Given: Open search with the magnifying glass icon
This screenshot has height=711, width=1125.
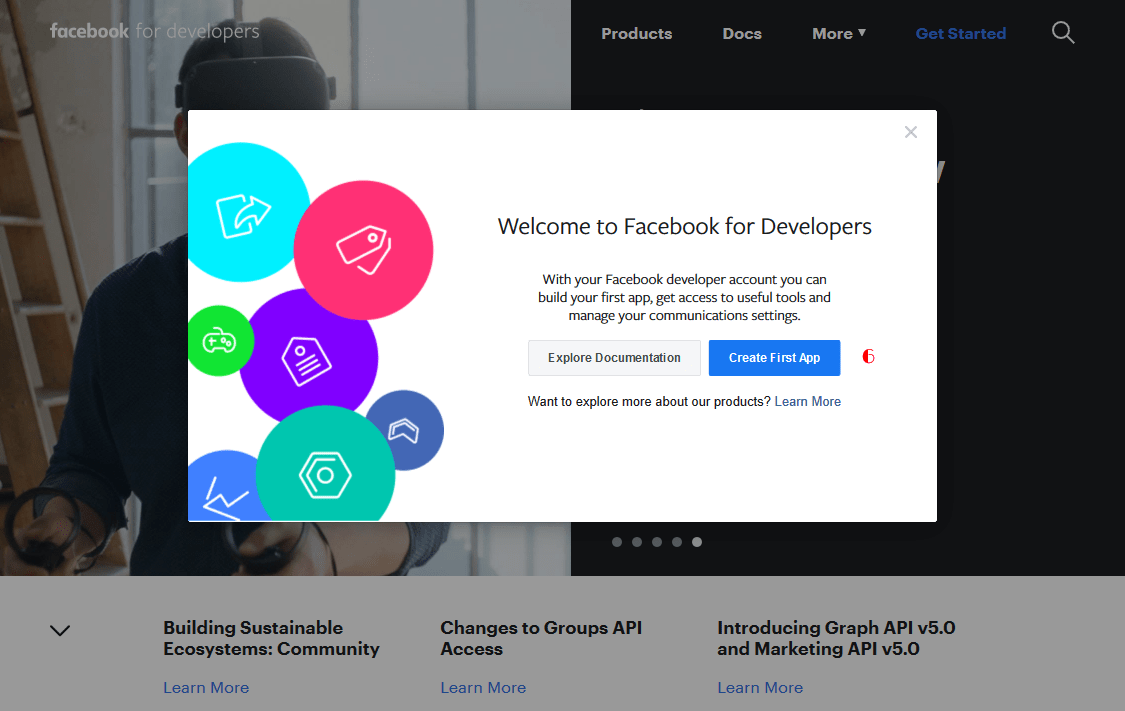Looking at the screenshot, I should (x=1063, y=32).
